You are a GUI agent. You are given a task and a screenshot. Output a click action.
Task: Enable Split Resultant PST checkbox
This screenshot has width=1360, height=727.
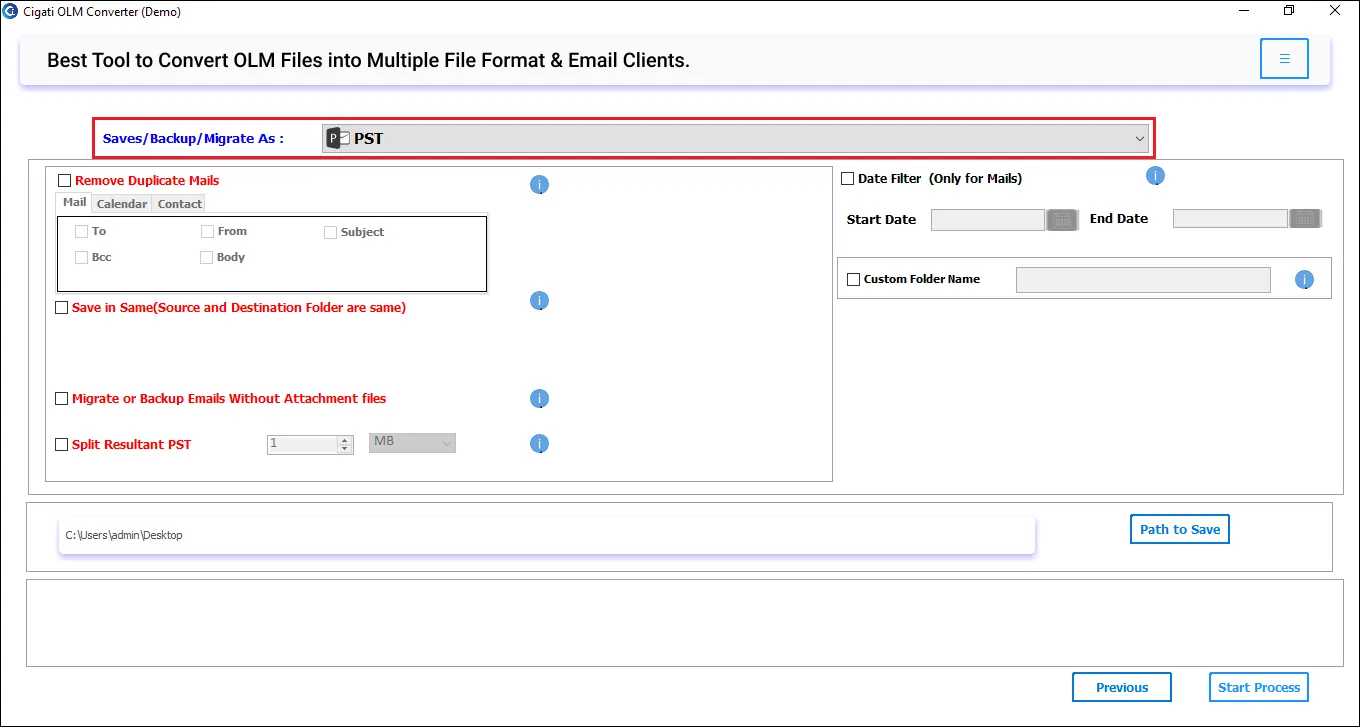(x=62, y=445)
